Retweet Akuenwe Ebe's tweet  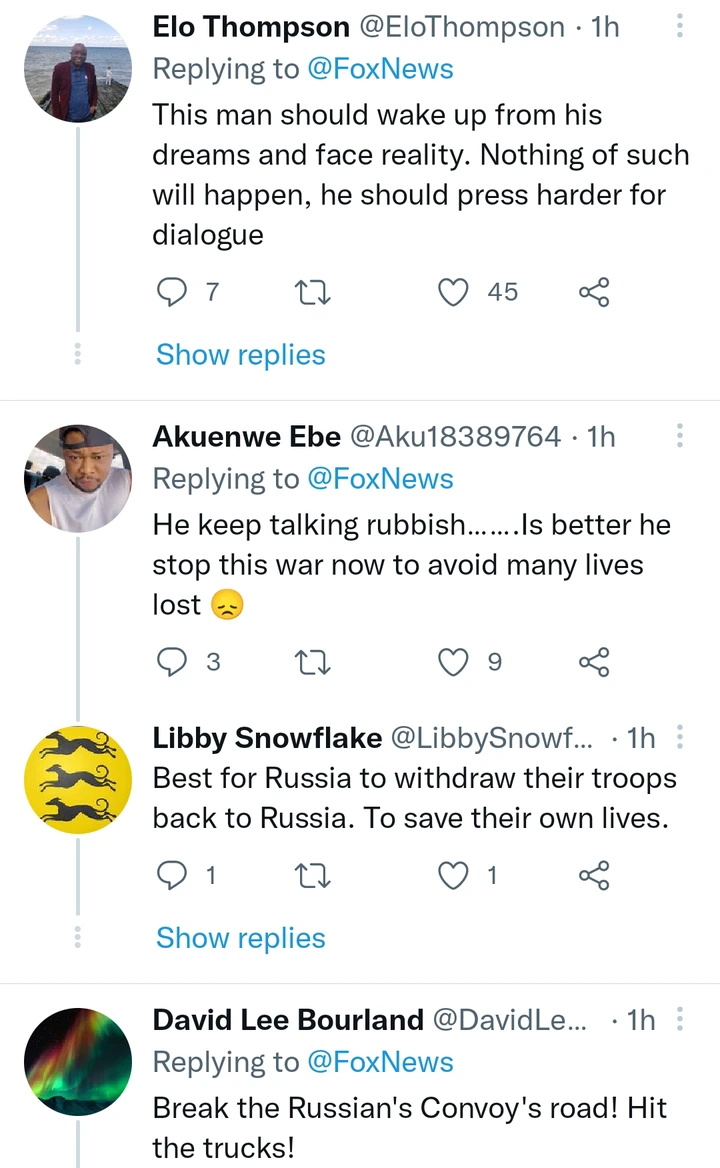314,661
